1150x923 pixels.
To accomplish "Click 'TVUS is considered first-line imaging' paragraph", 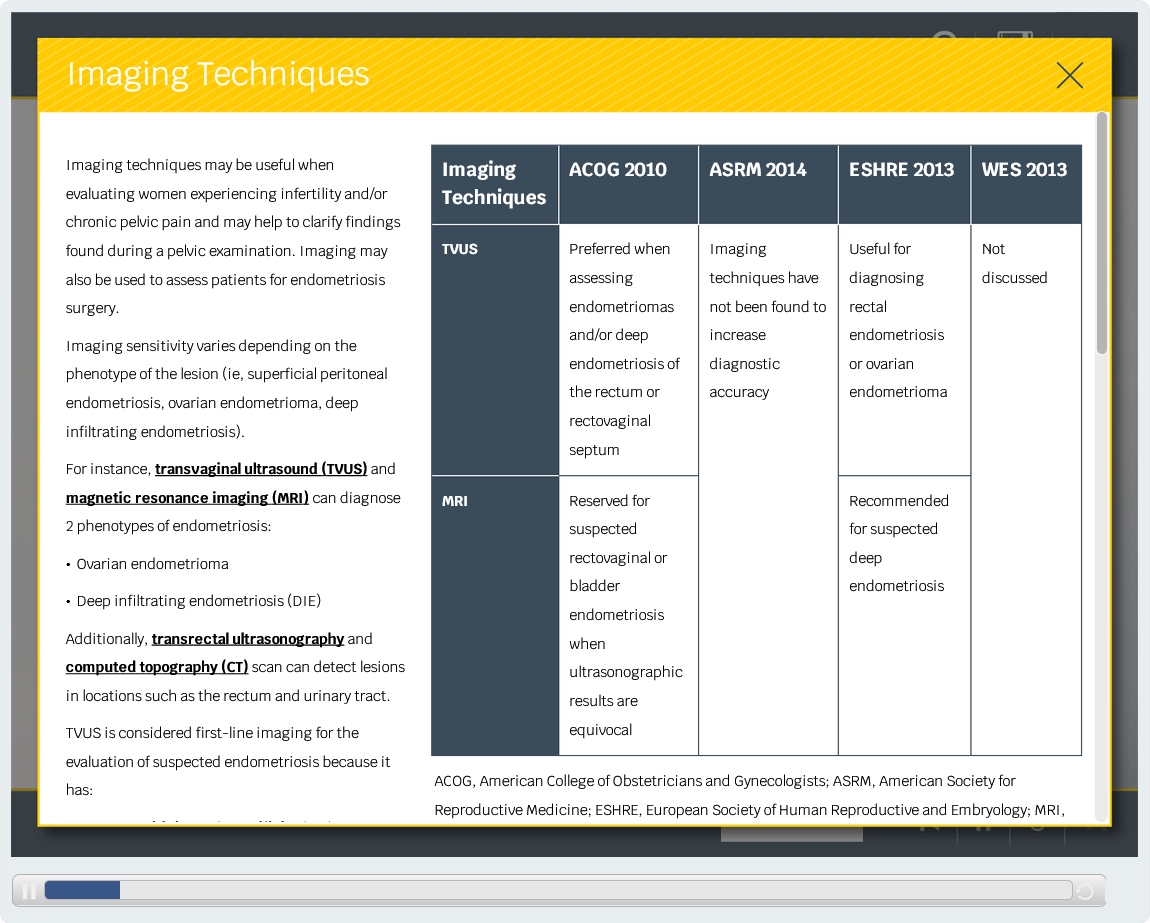I will [228, 762].
